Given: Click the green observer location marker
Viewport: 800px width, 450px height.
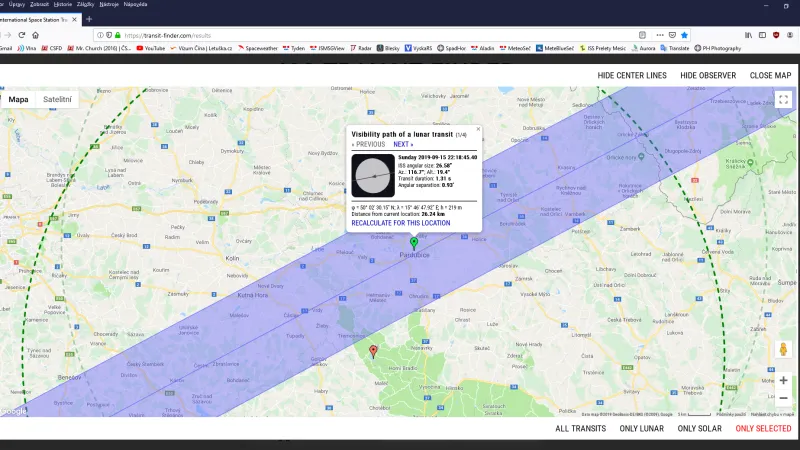Looking at the screenshot, I should coord(414,242).
